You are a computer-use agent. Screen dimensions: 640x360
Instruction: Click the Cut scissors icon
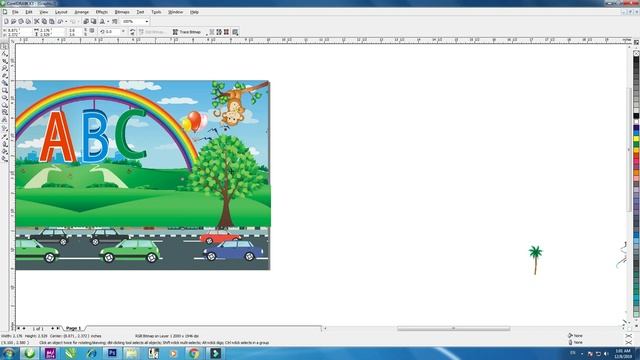pyautogui.click(x=37, y=21)
